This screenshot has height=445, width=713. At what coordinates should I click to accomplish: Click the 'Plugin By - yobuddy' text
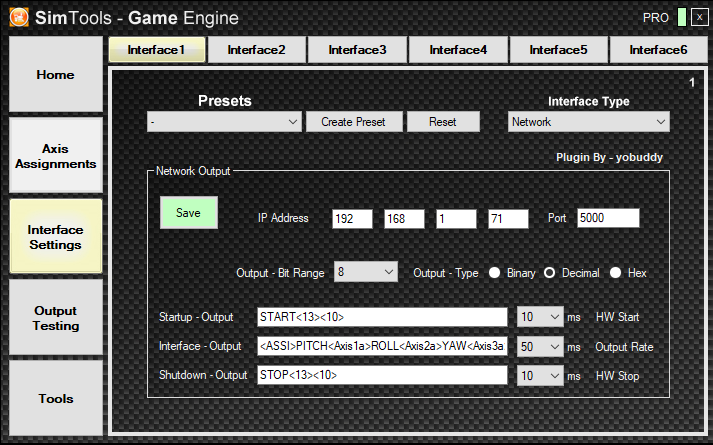pyautogui.click(x=609, y=157)
